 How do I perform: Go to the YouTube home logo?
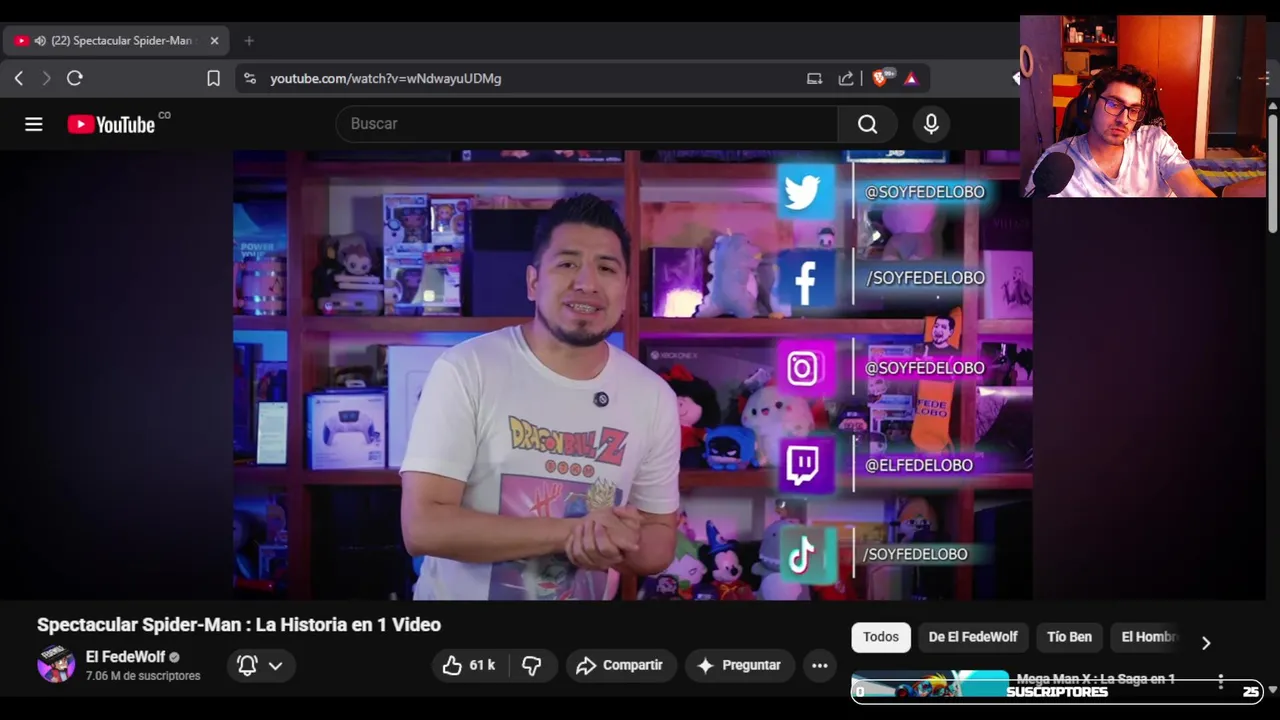[x=111, y=124]
